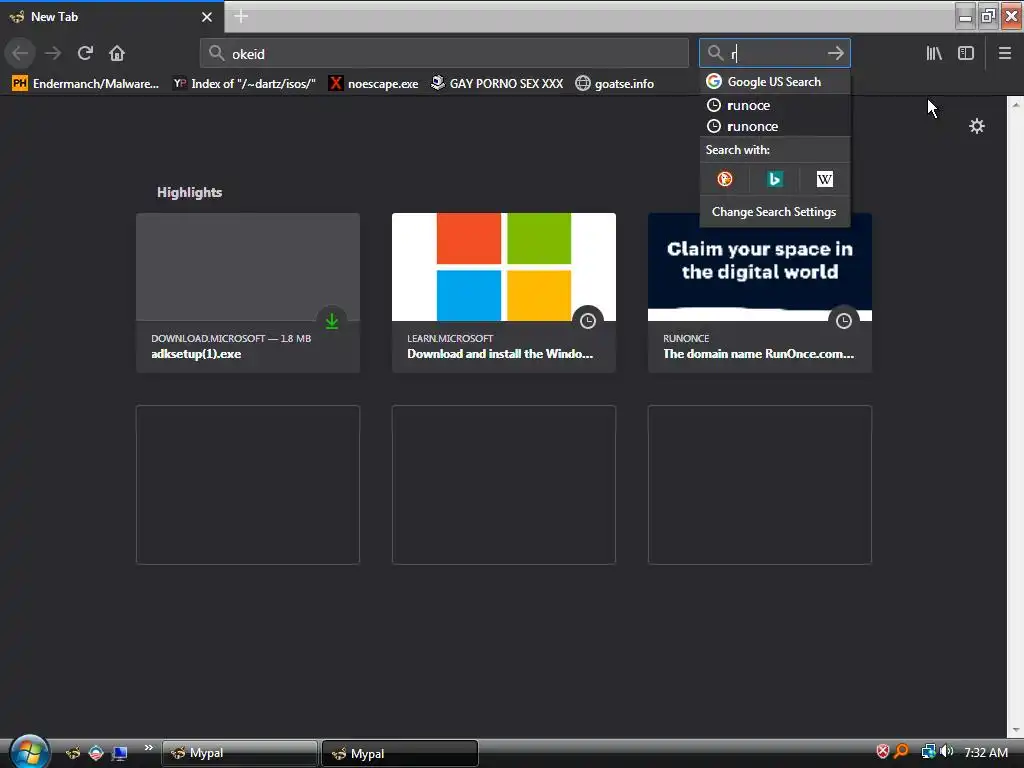Open the Windows Start orb
Viewport: 1024px width, 768px height.
[x=29, y=751]
